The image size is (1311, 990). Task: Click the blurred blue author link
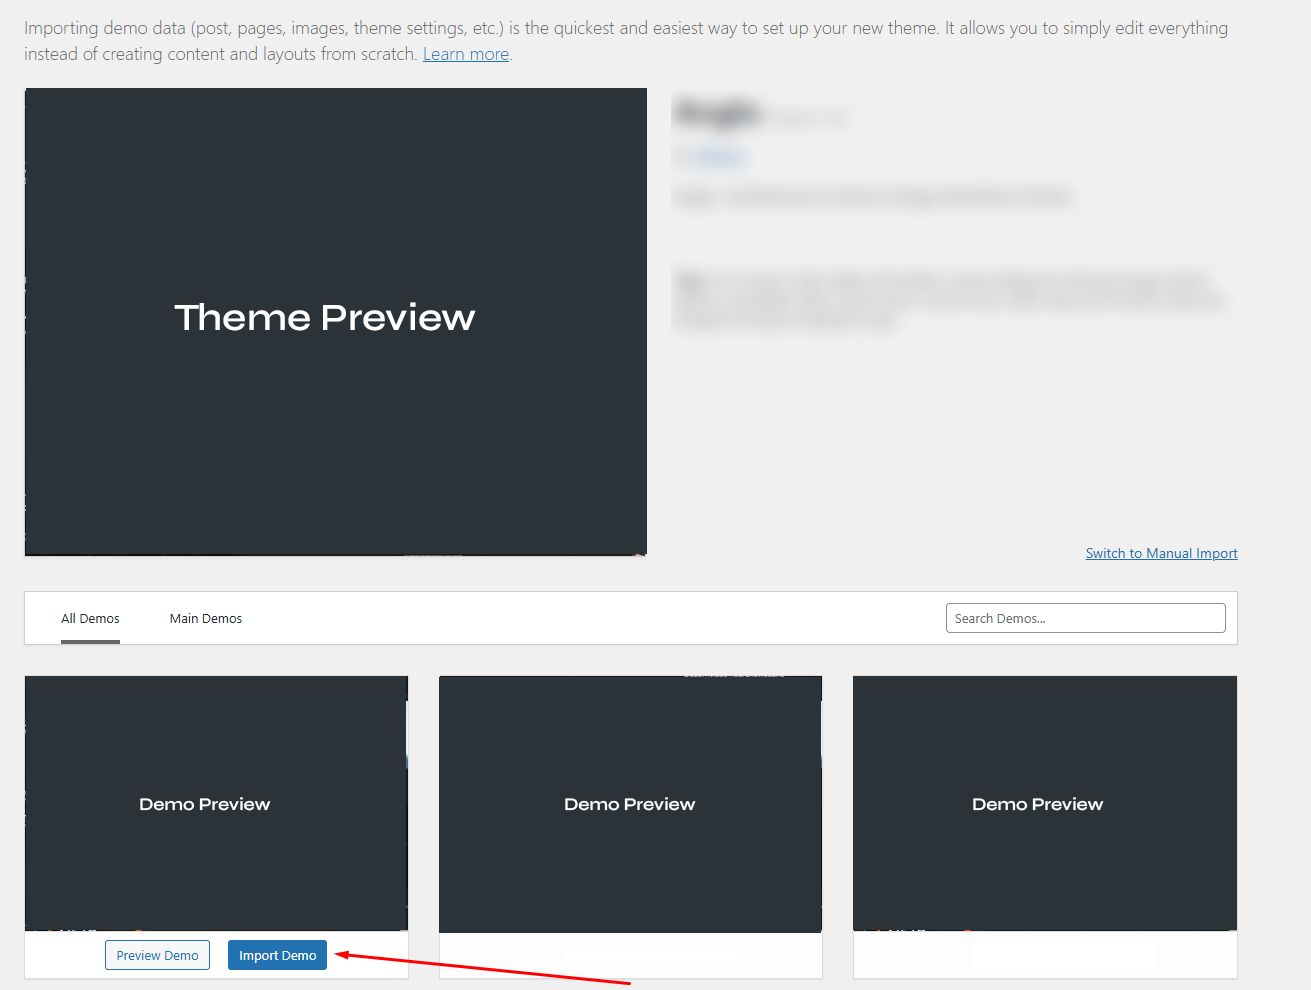(711, 157)
